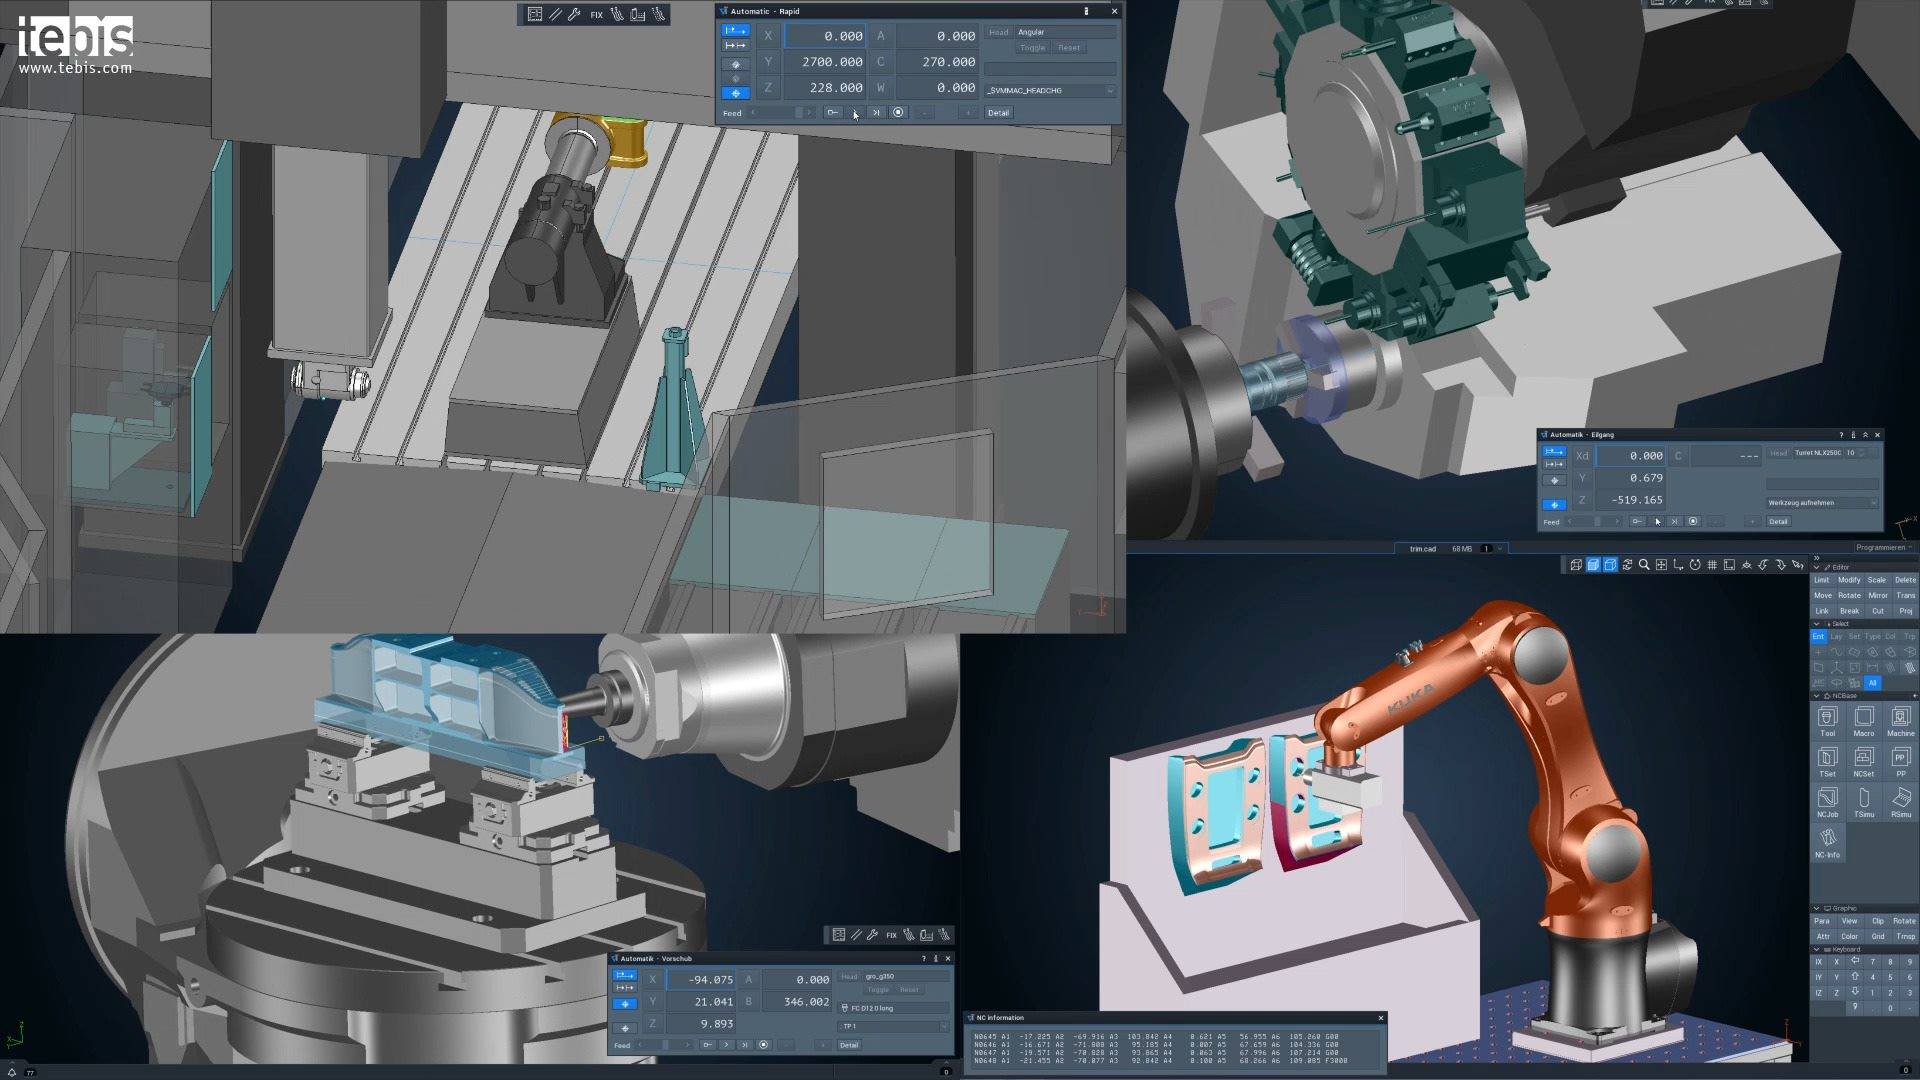
Task: Toggle the Lay selection filter
Action: [x=1836, y=637]
